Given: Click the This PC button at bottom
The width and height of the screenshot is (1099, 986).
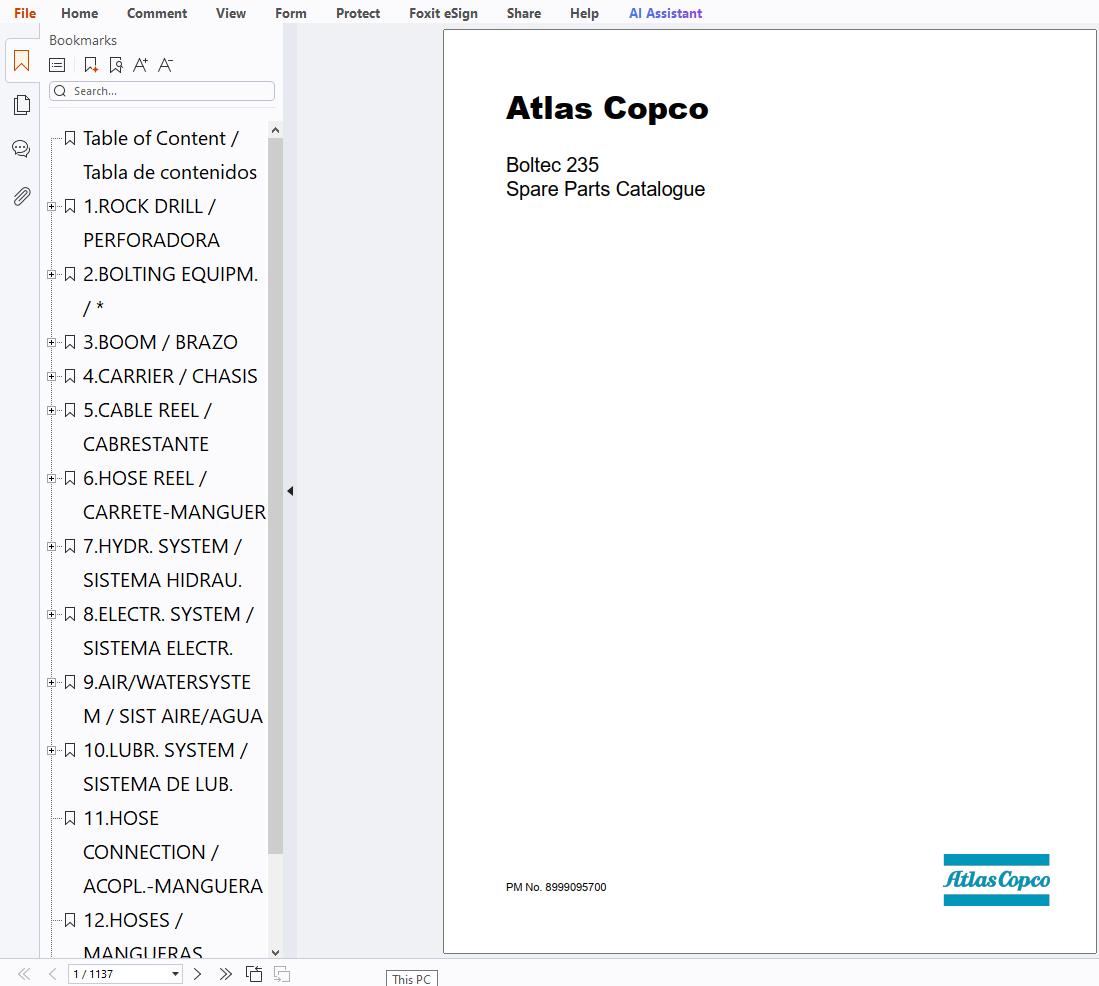Looking at the screenshot, I should point(411,979).
